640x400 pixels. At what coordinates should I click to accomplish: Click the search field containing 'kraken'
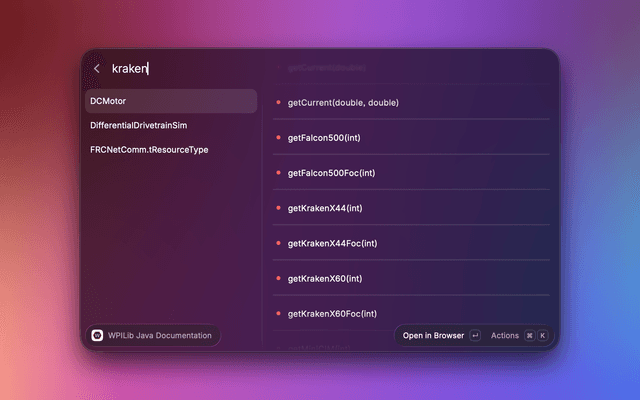click(x=130, y=69)
